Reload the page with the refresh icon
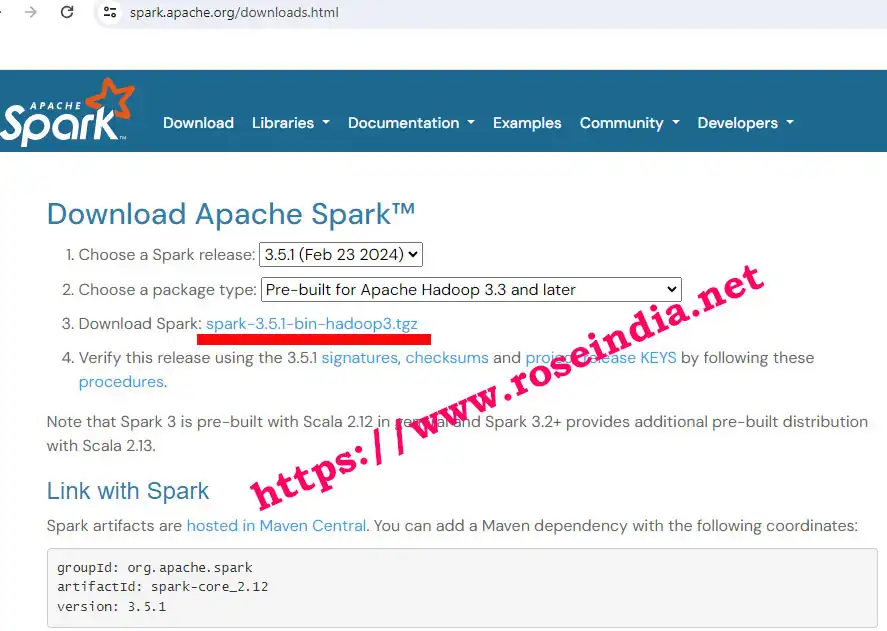 pos(67,12)
